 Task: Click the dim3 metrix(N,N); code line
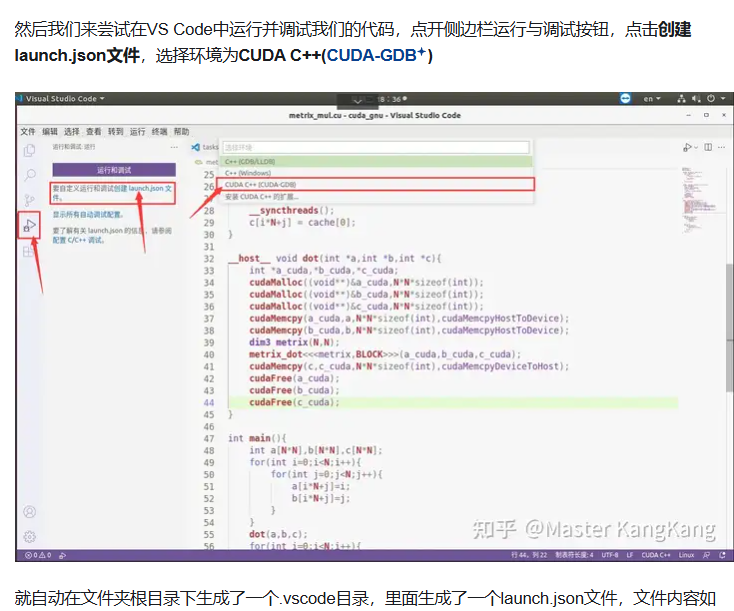294,342
